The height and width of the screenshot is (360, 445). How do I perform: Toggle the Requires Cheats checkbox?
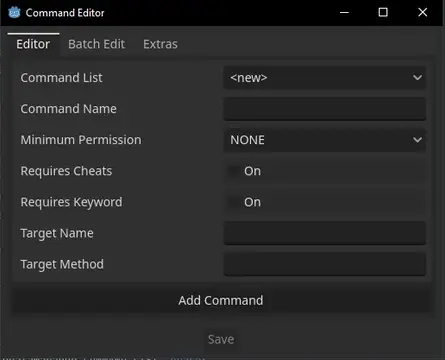233,171
